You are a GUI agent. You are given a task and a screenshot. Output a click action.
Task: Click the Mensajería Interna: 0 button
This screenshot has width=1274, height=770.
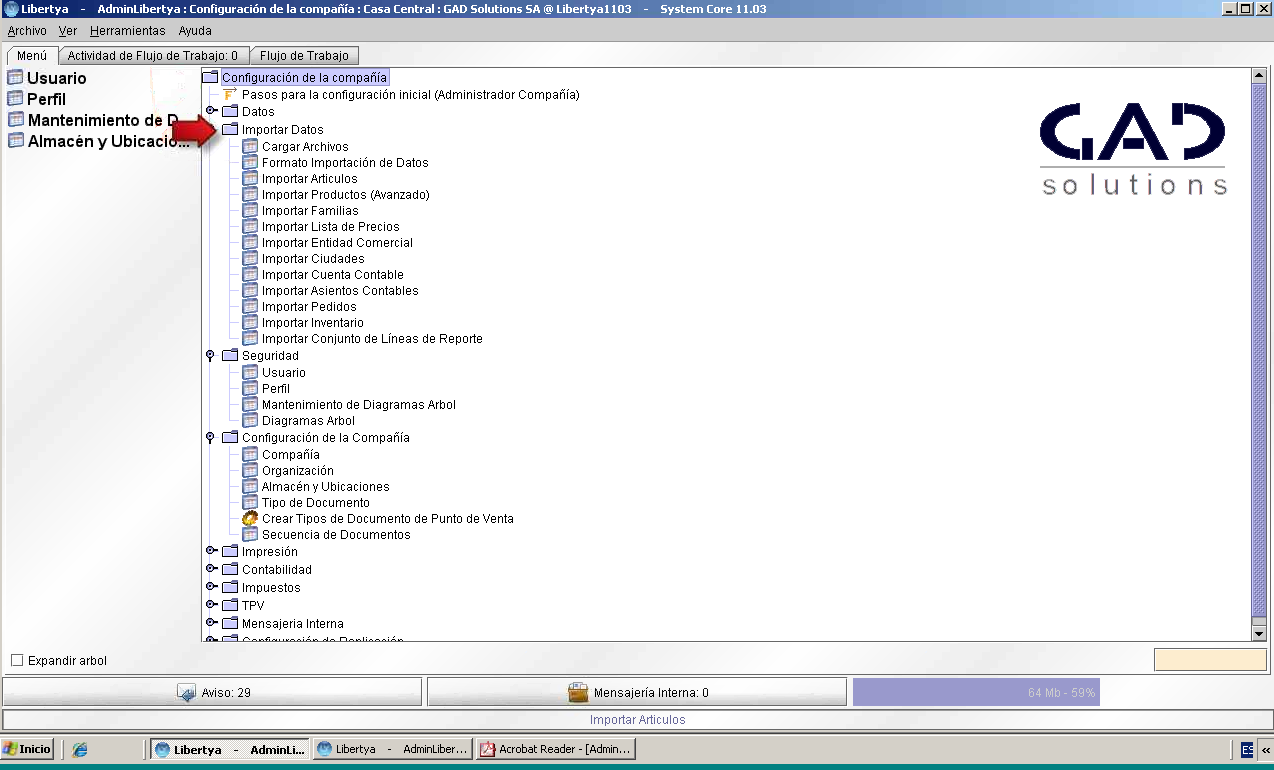[637, 692]
